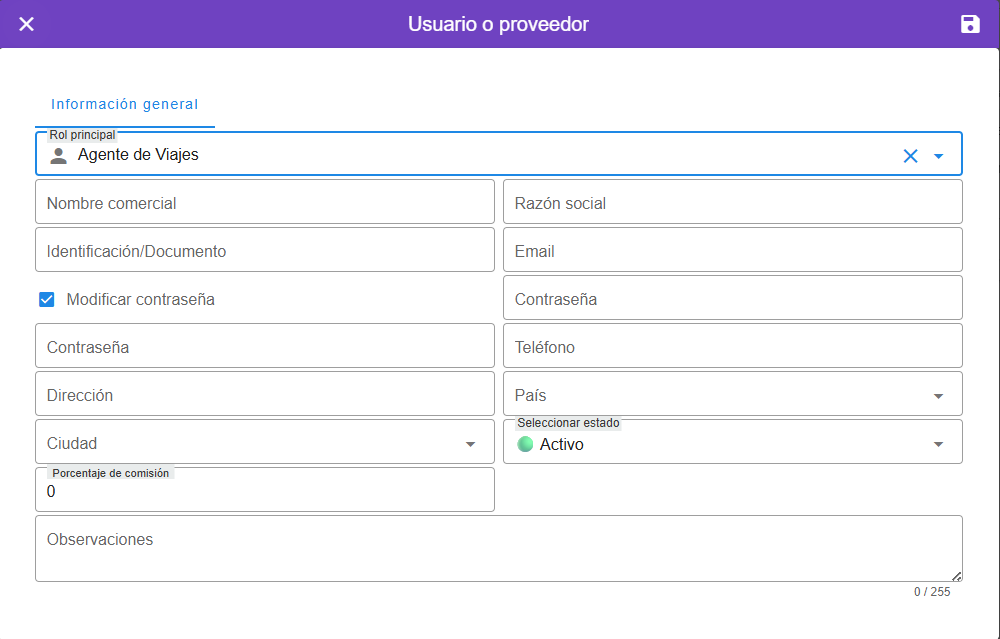Screen dimensions: 1000x639
Task: Grab the Observaciones resize handle
Action: tap(957, 576)
